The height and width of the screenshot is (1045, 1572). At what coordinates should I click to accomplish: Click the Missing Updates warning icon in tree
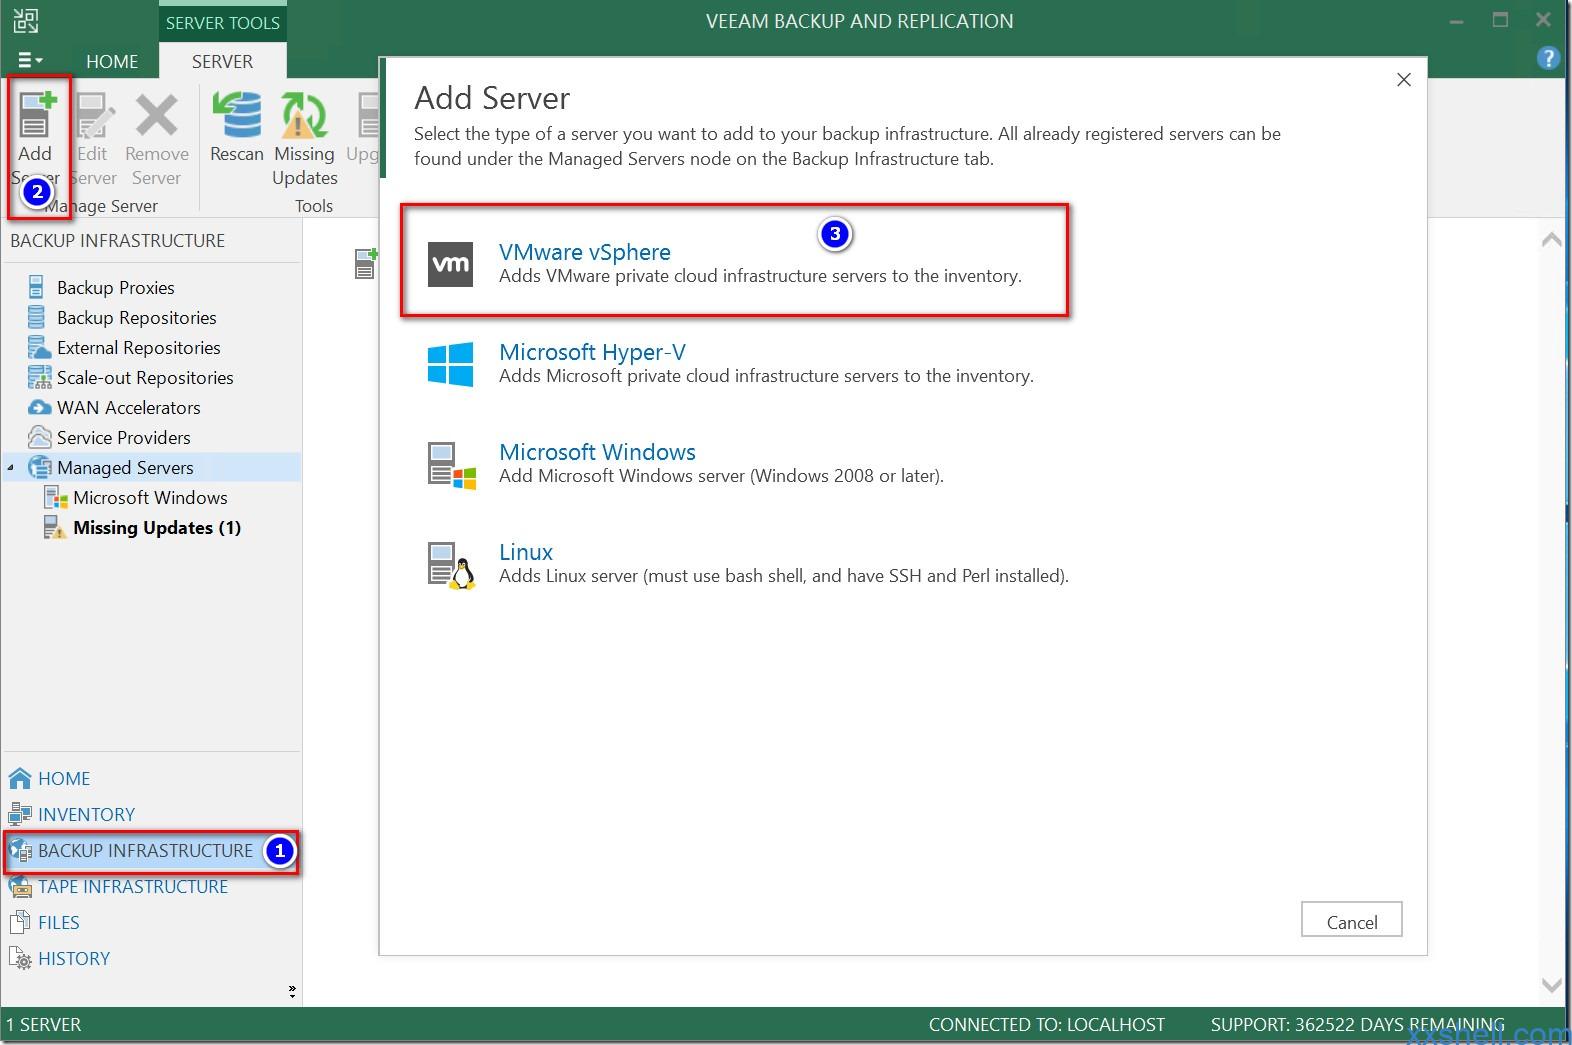55,527
